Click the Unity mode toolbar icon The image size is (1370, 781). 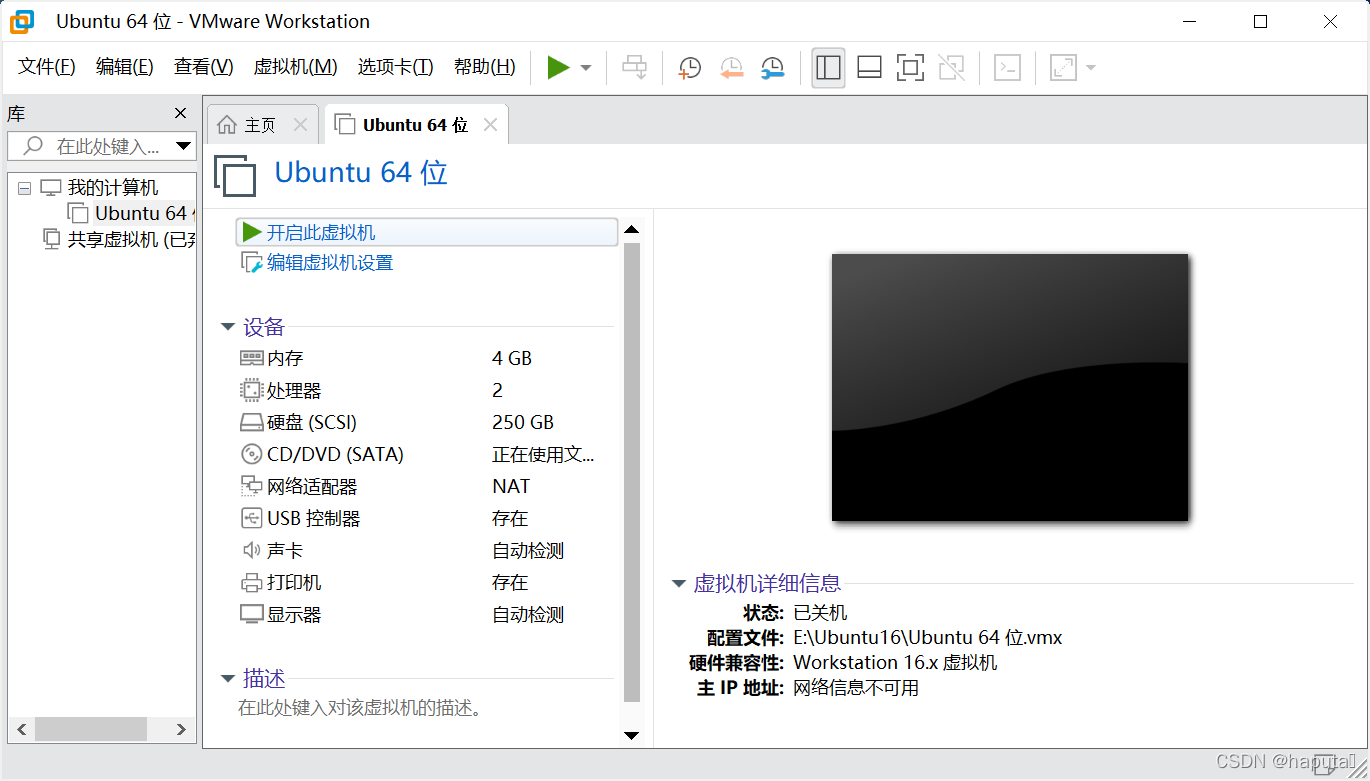coord(952,68)
